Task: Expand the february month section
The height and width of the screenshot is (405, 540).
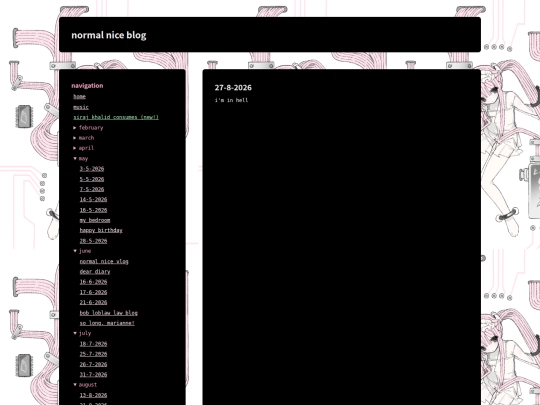Action: 88,127
